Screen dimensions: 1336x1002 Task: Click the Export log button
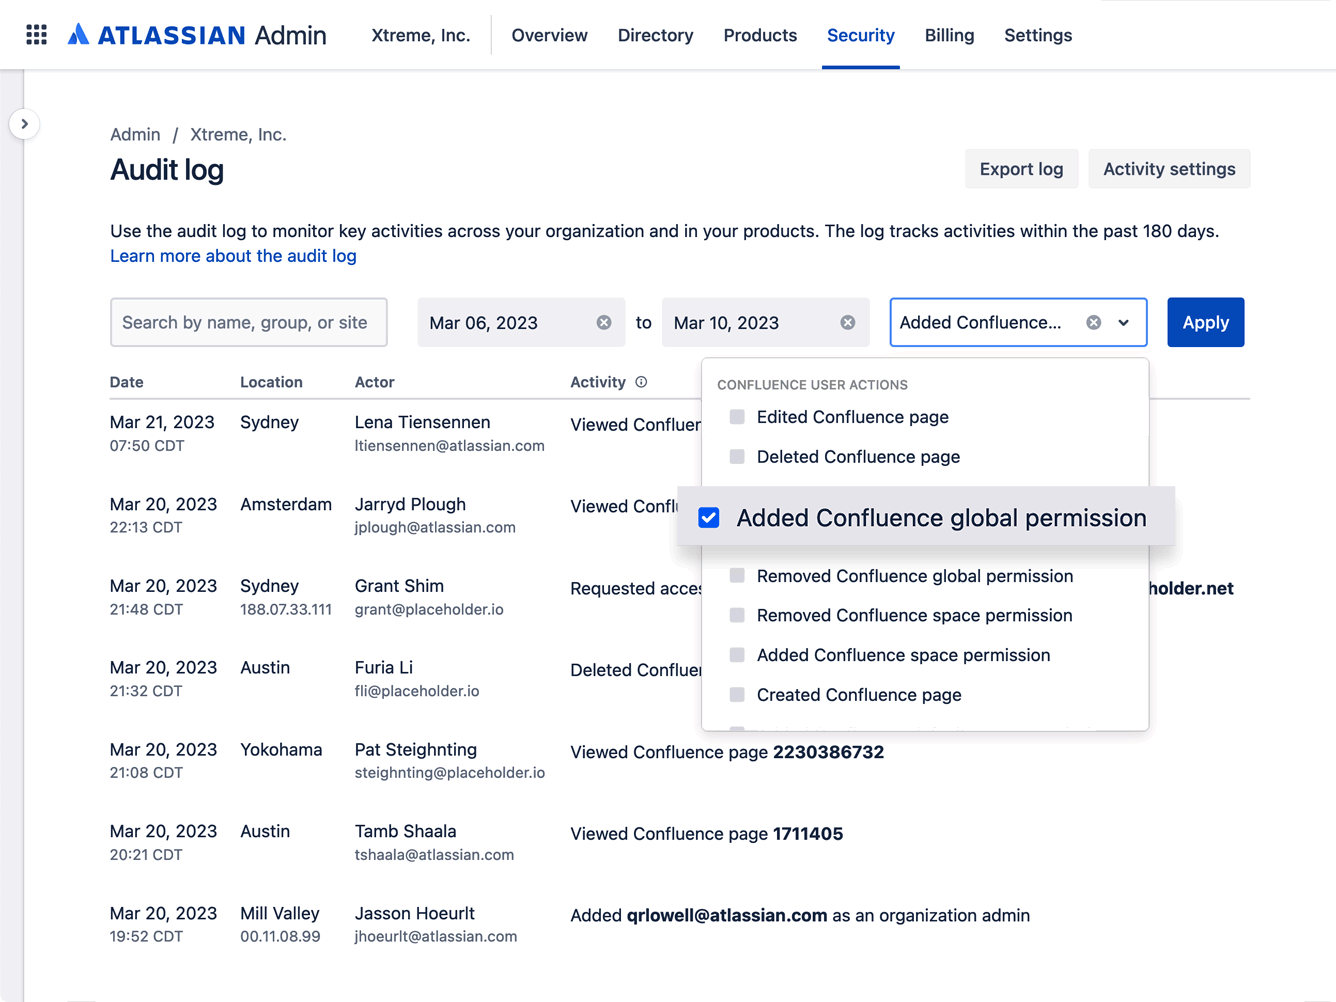point(1021,168)
